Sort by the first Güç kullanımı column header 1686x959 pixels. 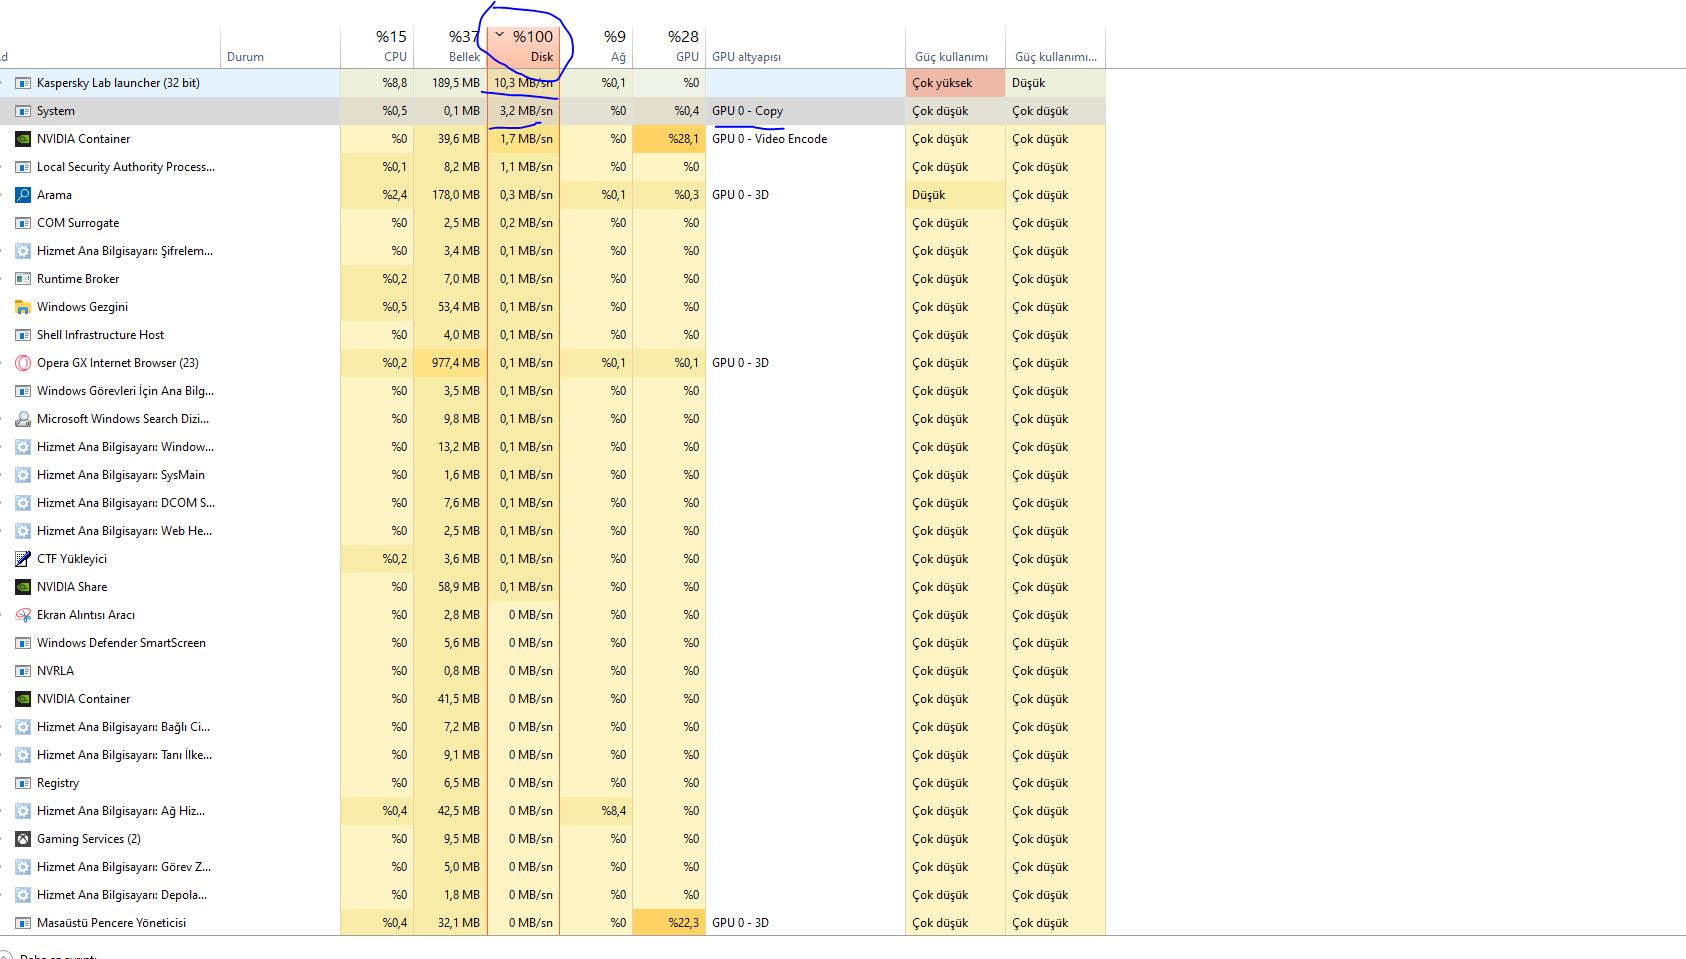click(955, 46)
